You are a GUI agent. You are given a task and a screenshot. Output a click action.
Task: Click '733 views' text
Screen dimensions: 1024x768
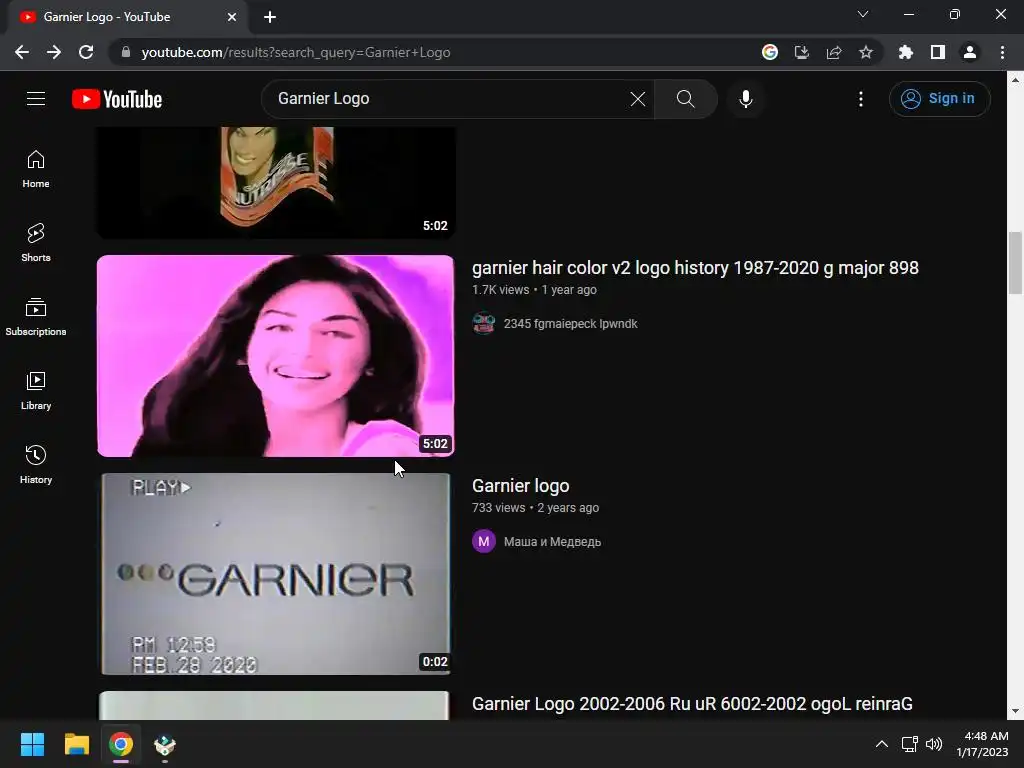tap(498, 507)
